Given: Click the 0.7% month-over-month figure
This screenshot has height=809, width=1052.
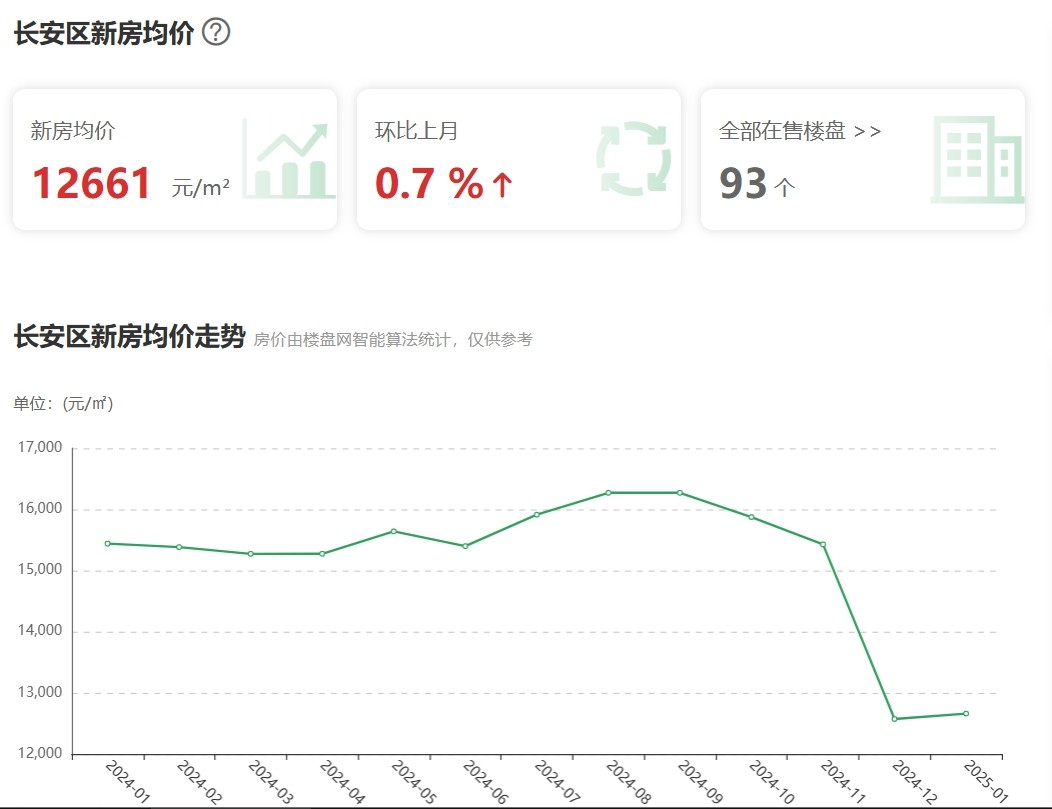Looking at the screenshot, I should [x=429, y=183].
